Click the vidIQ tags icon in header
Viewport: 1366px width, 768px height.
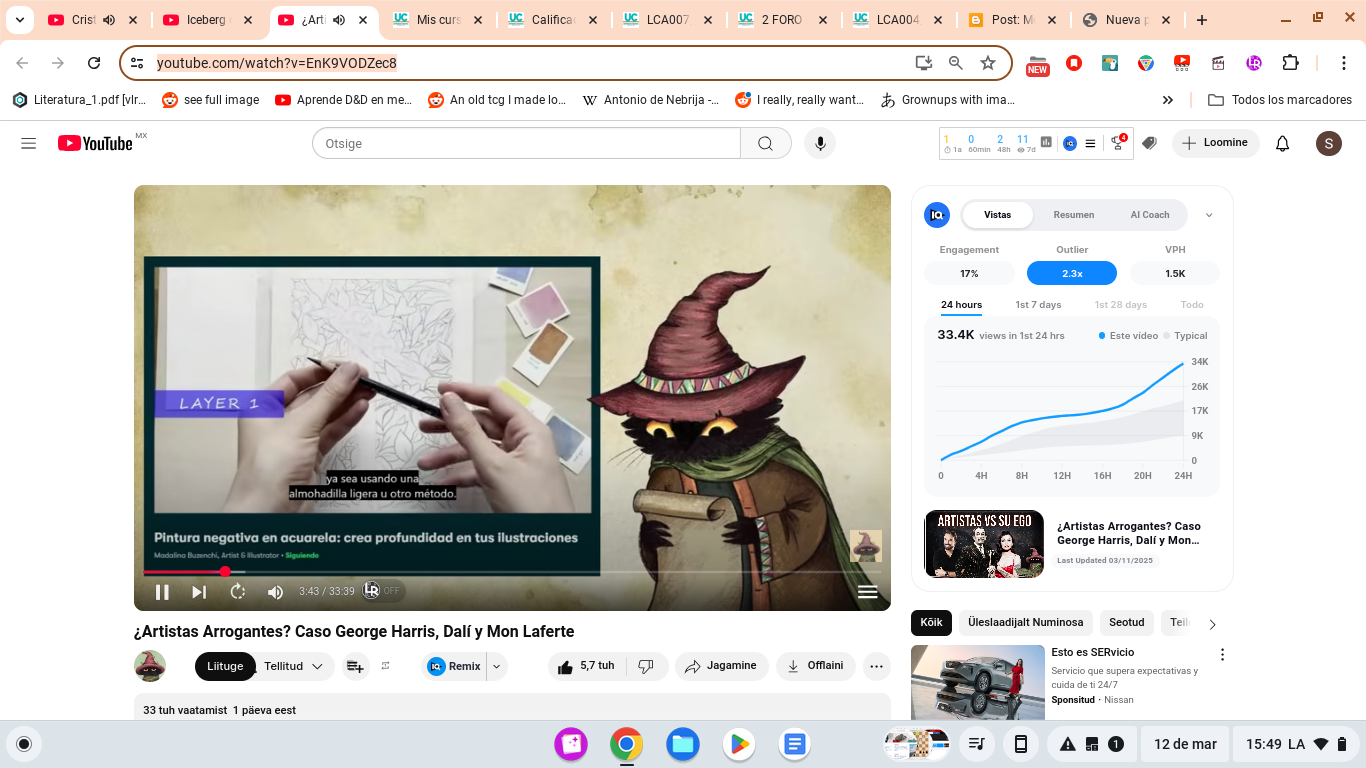(x=1150, y=143)
